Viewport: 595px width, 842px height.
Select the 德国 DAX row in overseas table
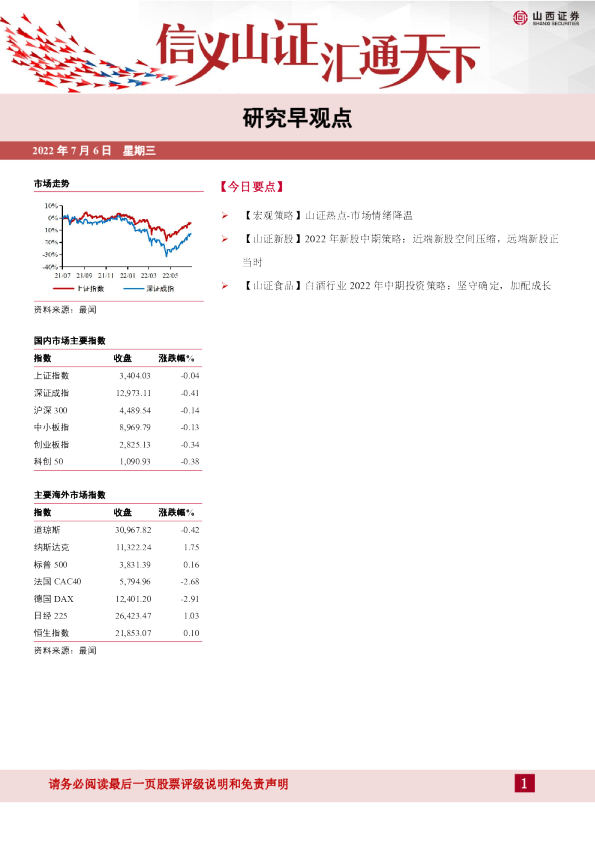[118, 599]
